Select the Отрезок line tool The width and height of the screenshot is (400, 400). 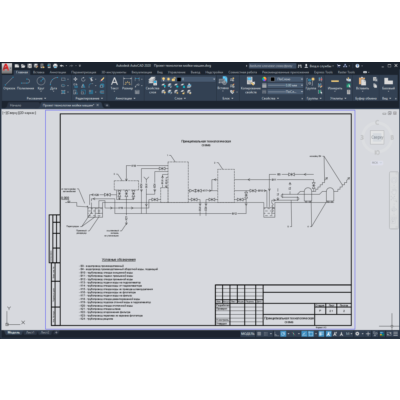[x=9, y=83]
